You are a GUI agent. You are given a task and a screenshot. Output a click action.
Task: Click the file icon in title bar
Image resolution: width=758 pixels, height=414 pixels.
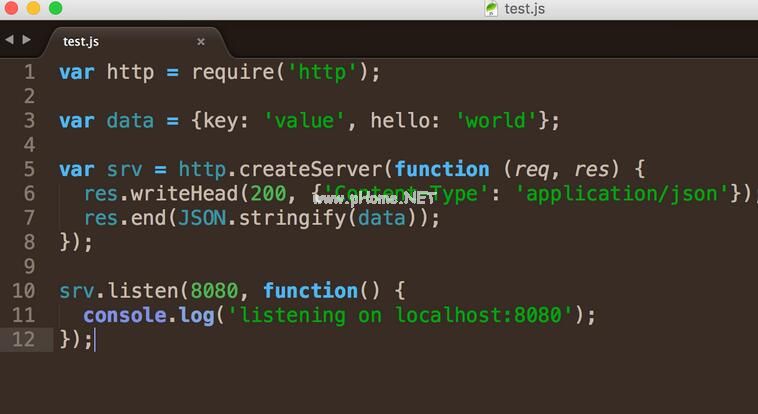coord(491,9)
